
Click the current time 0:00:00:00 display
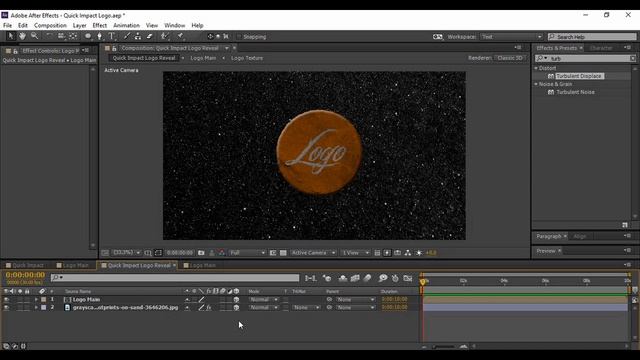25,275
